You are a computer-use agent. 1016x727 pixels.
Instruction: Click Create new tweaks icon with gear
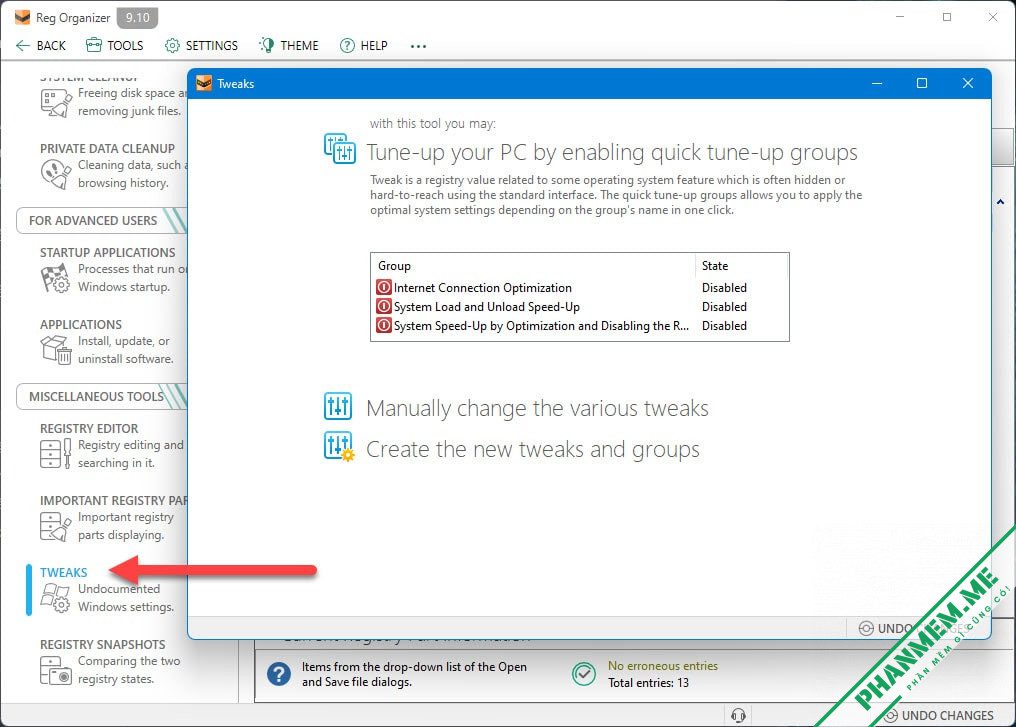(x=338, y=446)
